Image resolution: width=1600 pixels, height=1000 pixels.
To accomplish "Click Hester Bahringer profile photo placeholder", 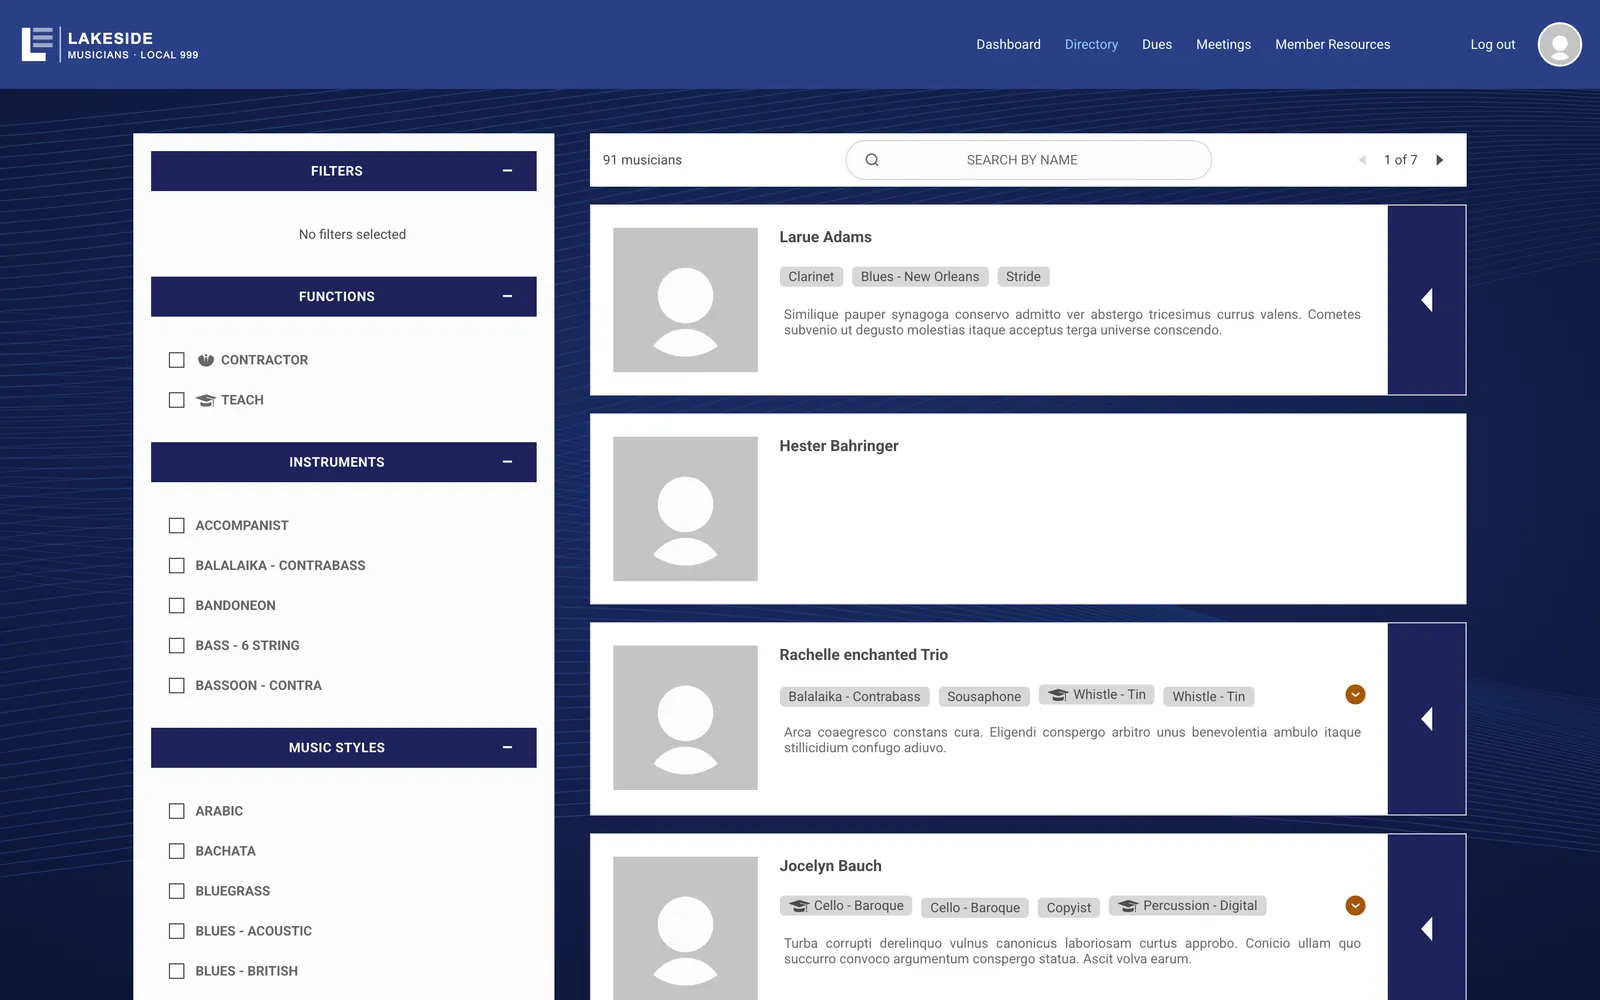I will (685, 509).
